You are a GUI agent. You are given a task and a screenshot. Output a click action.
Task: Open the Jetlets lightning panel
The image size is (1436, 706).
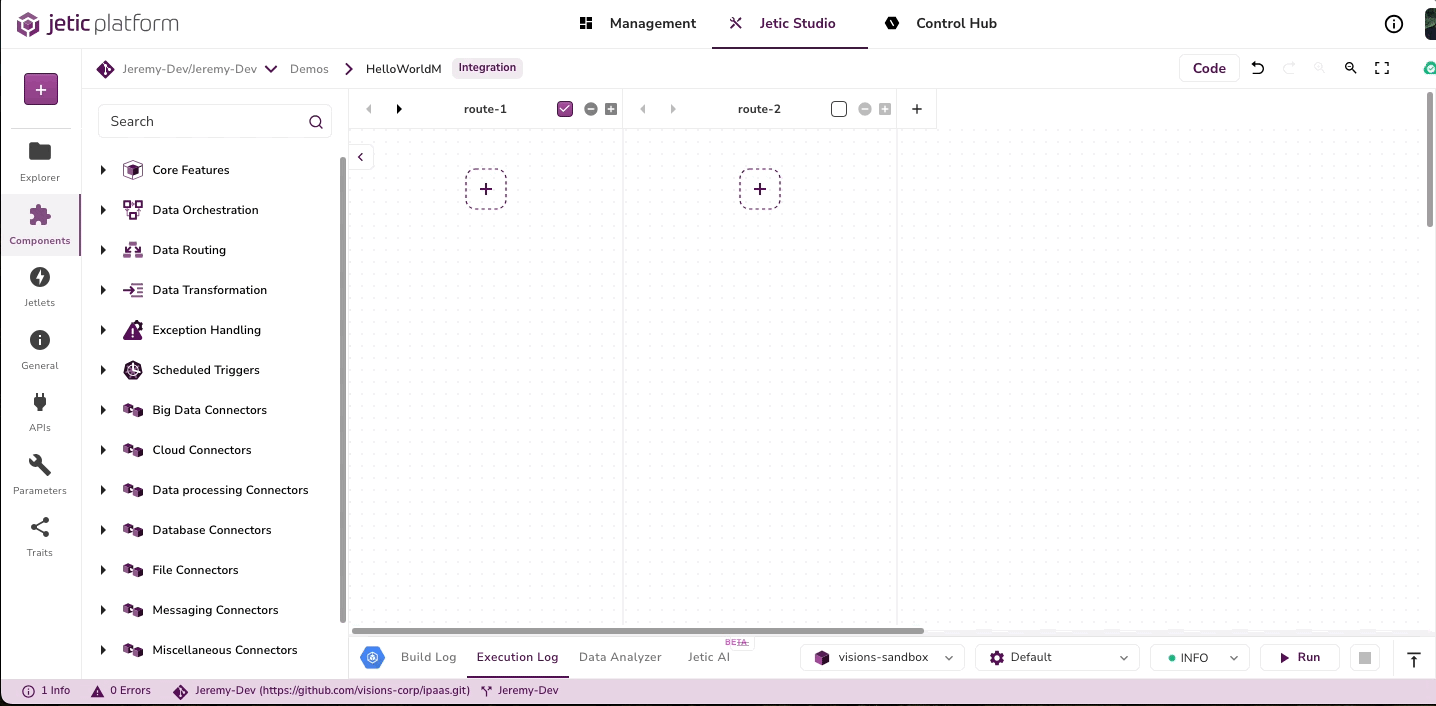tap(40, 286)
